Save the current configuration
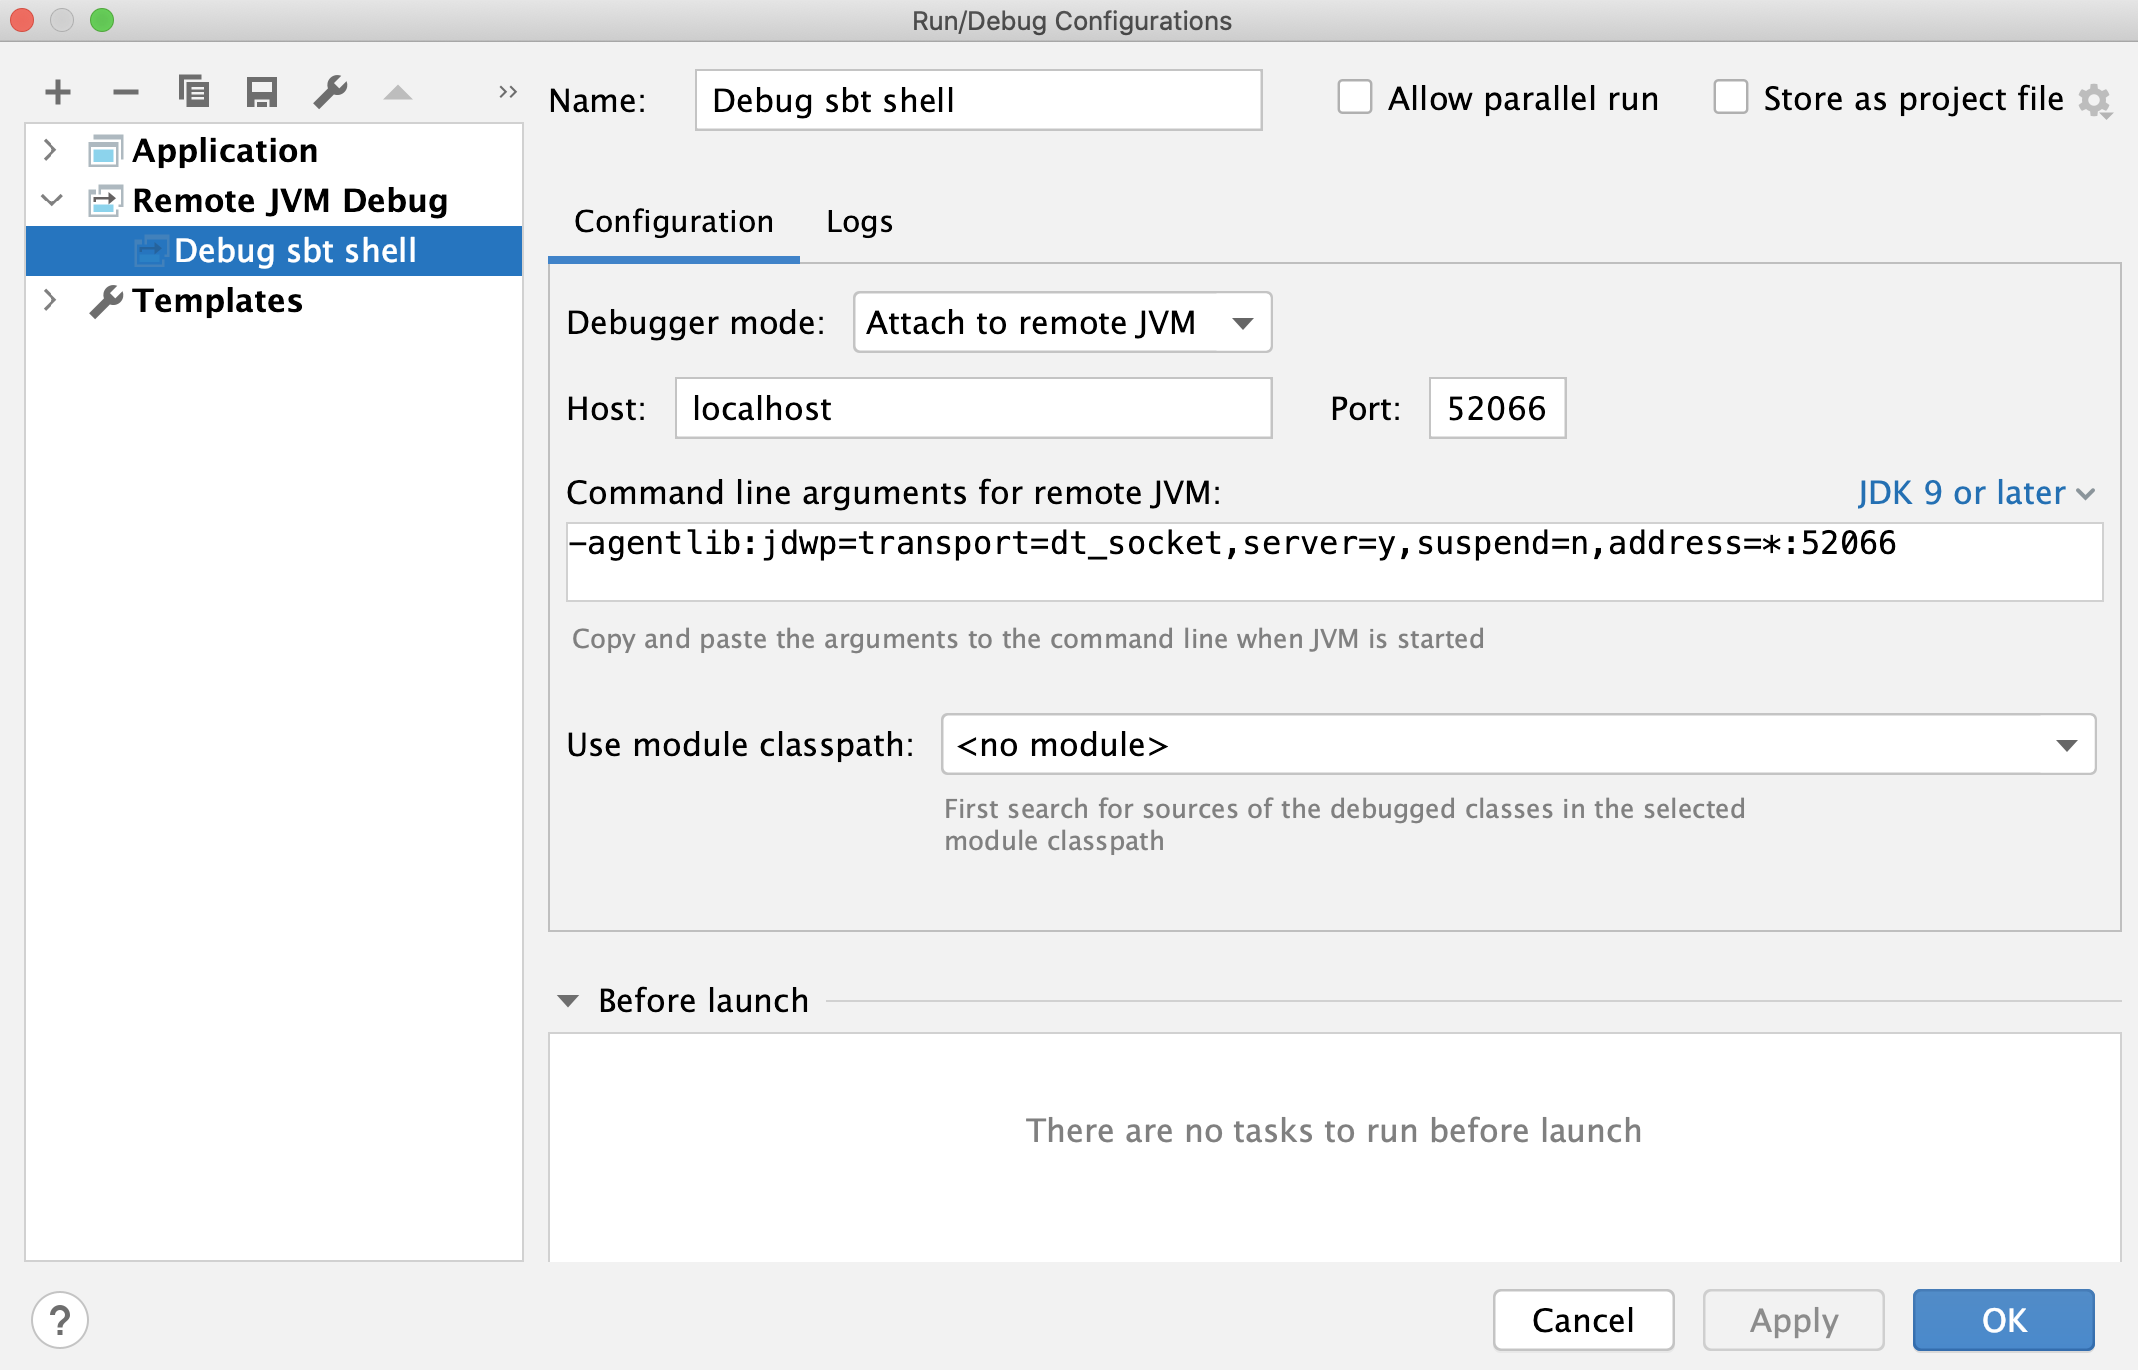The height and width of the screenshot is (1370, 2138). 262,91
